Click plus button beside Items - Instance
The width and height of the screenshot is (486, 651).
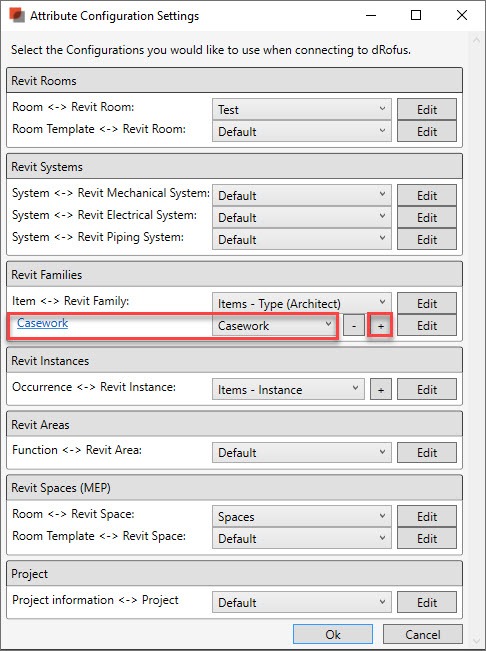[381, 390]
